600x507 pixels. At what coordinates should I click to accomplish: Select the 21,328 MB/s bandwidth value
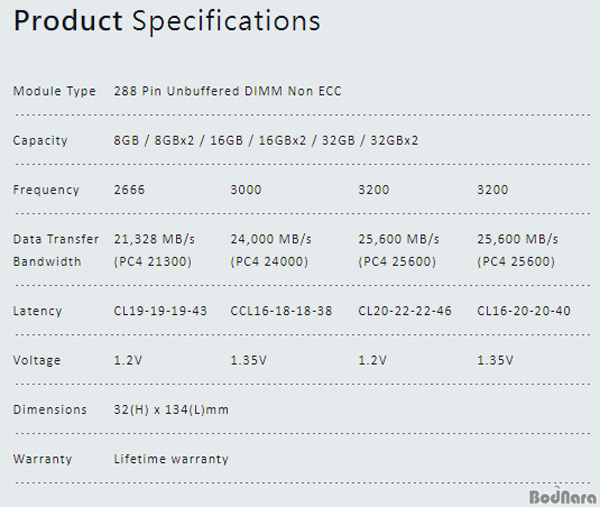click(154, 239)
